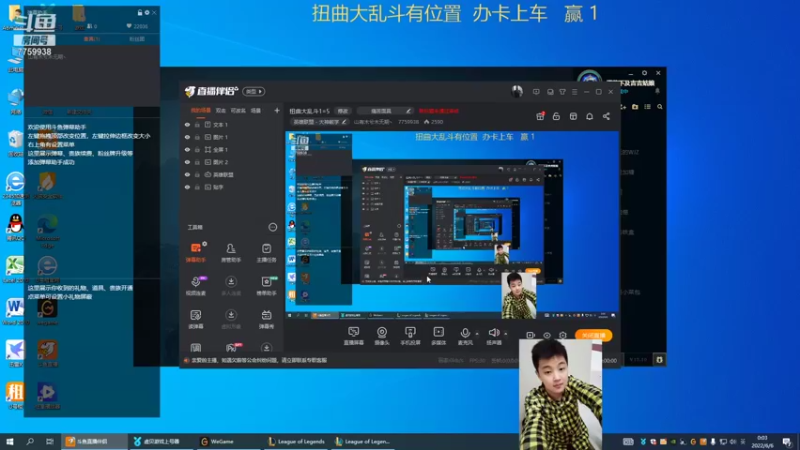Switch to first League of Legends taskbar item
This screenshot has height=450, width=800.
pyautogui.click(x=296, y=441)
